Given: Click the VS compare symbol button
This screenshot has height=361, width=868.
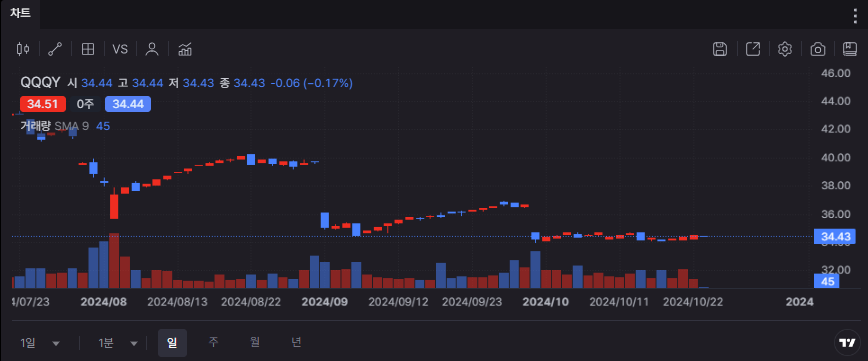Looking at the screenshot, I should [120, 49].
